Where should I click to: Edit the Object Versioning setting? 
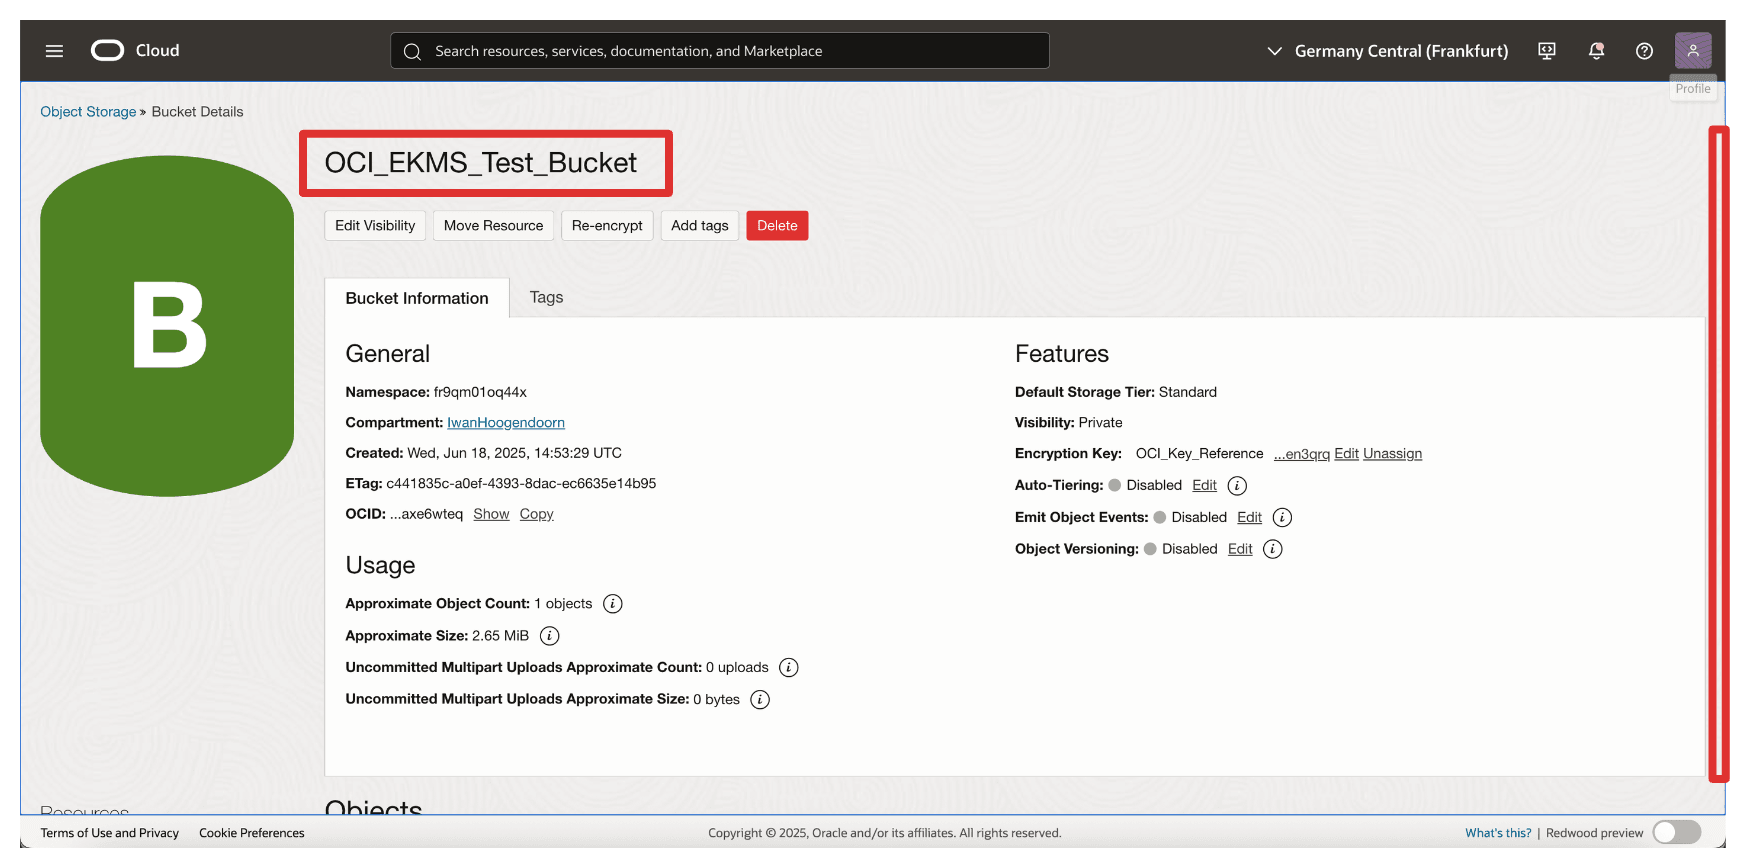[1240, 549]
